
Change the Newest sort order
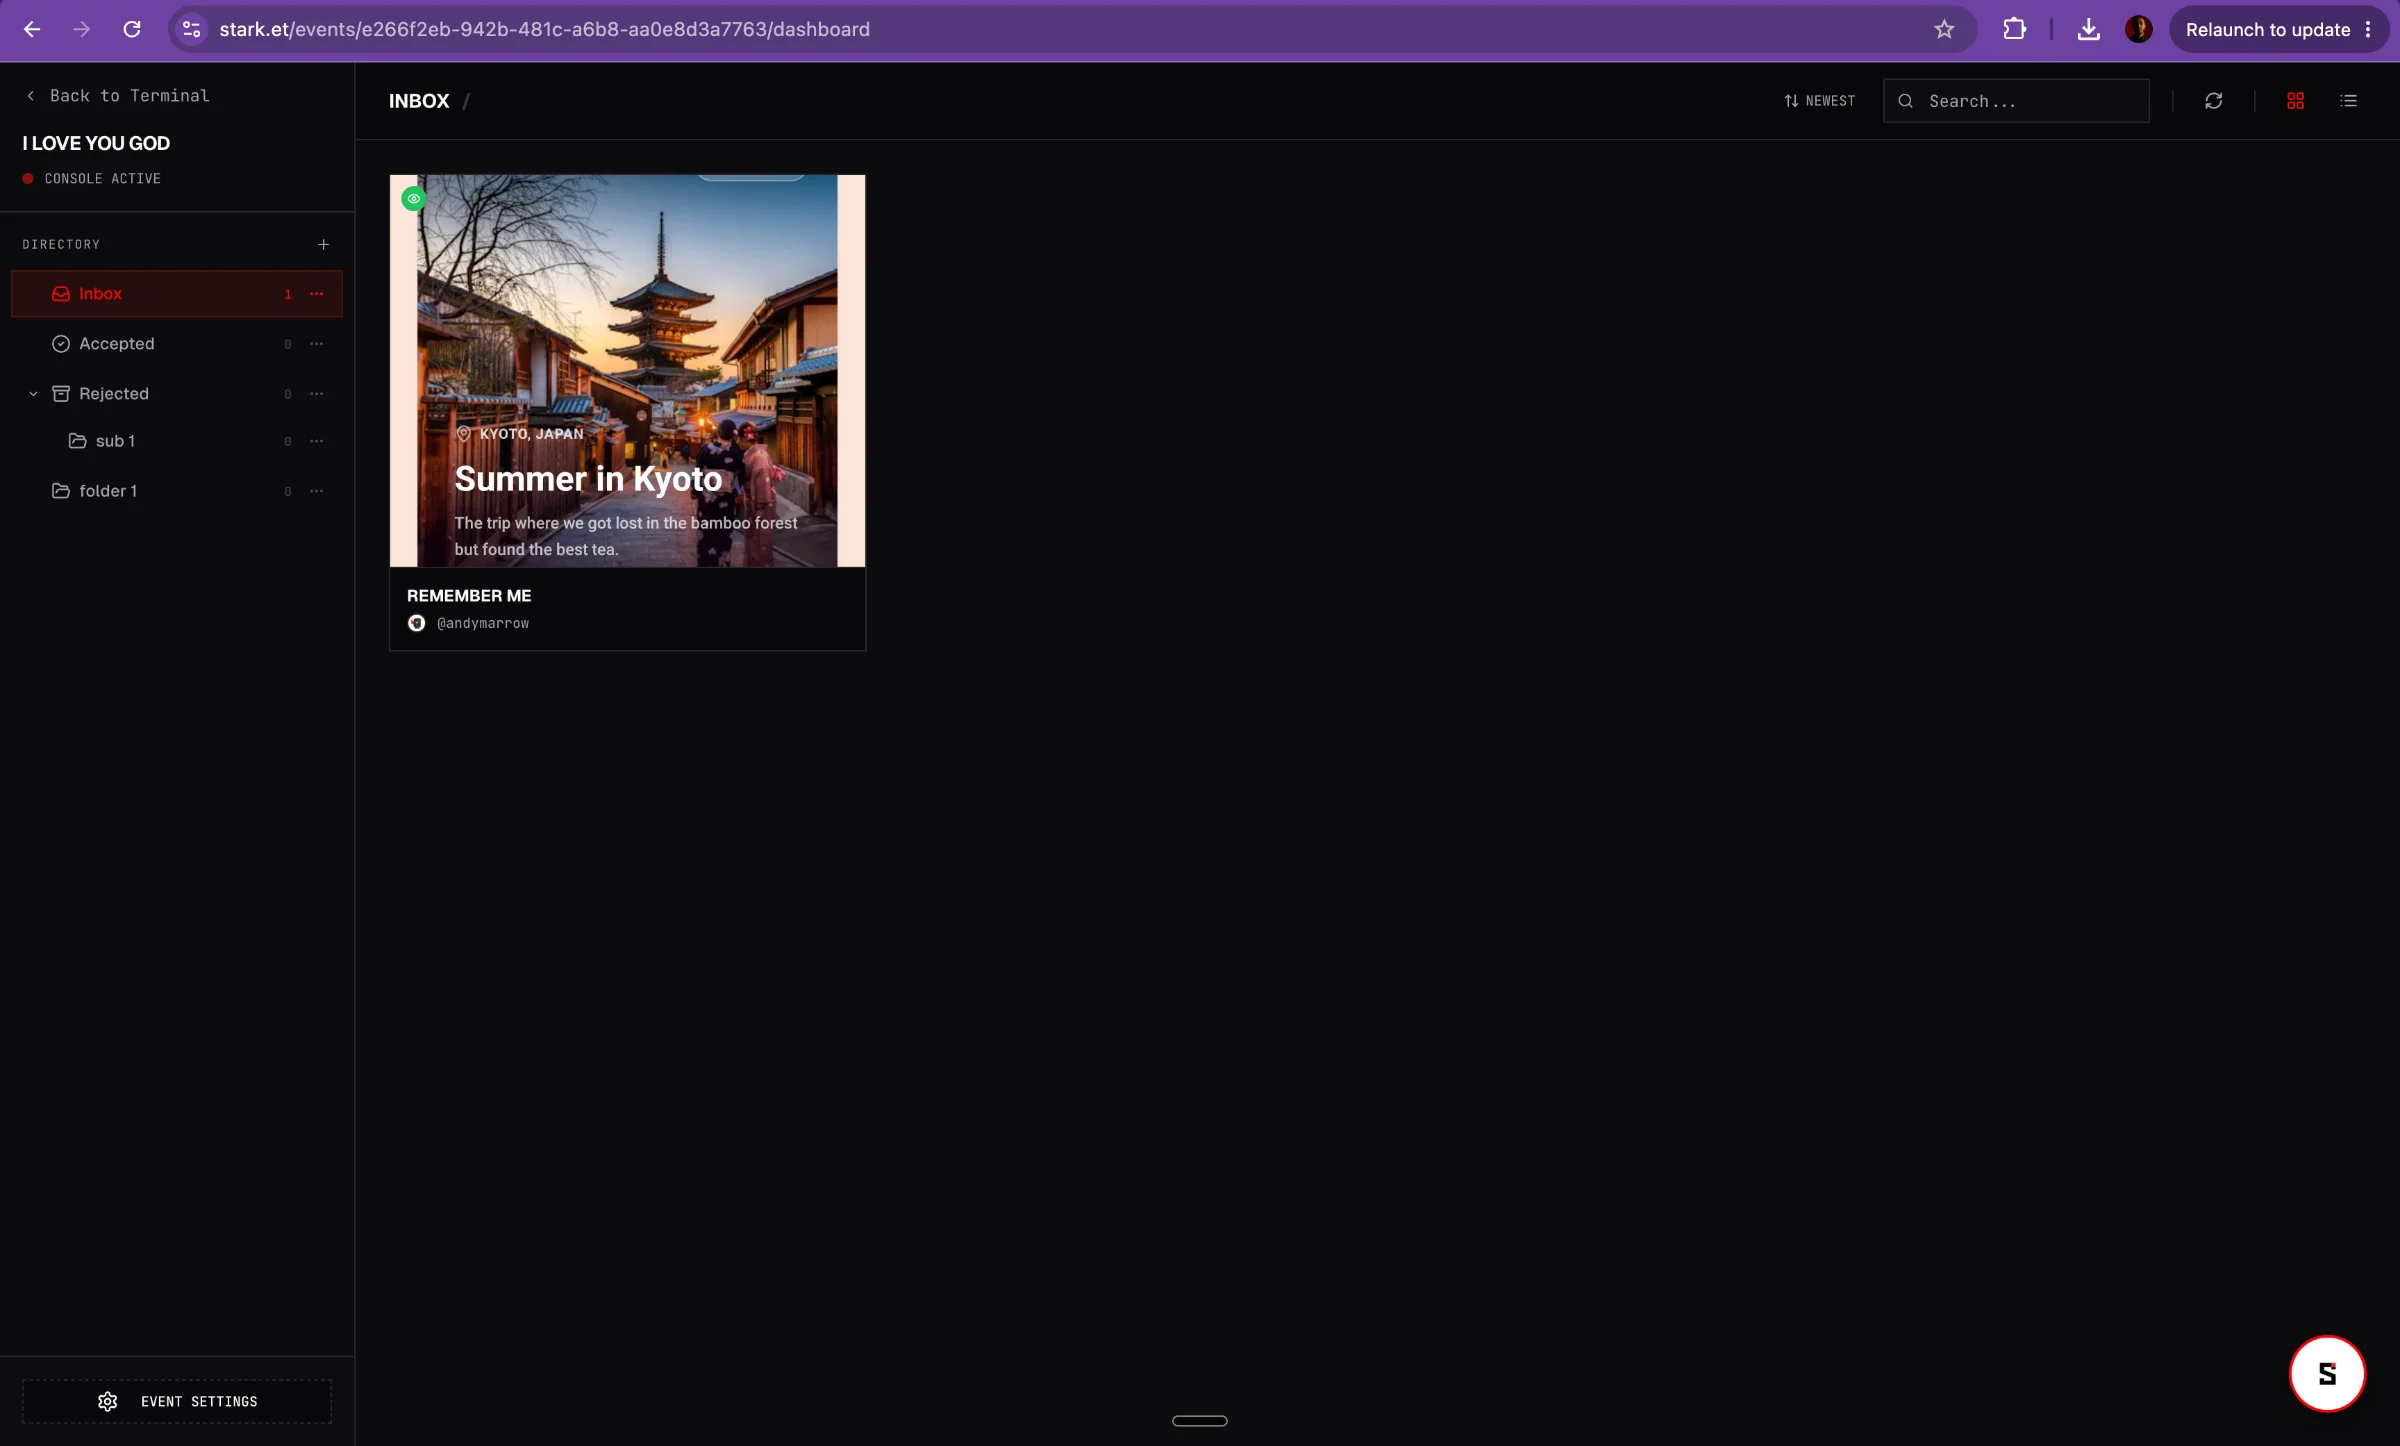(x=1819, y=101)
